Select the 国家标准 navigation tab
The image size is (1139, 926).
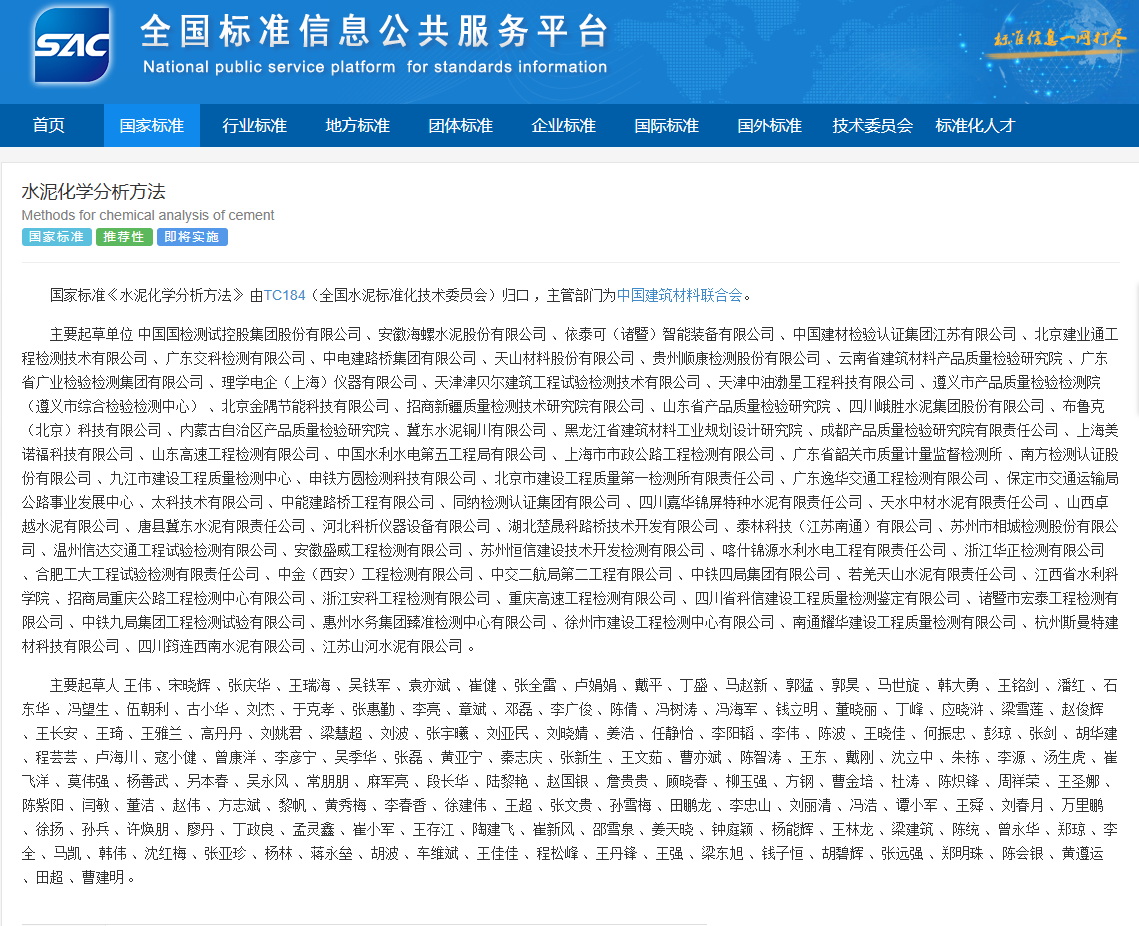coord(152,126)
